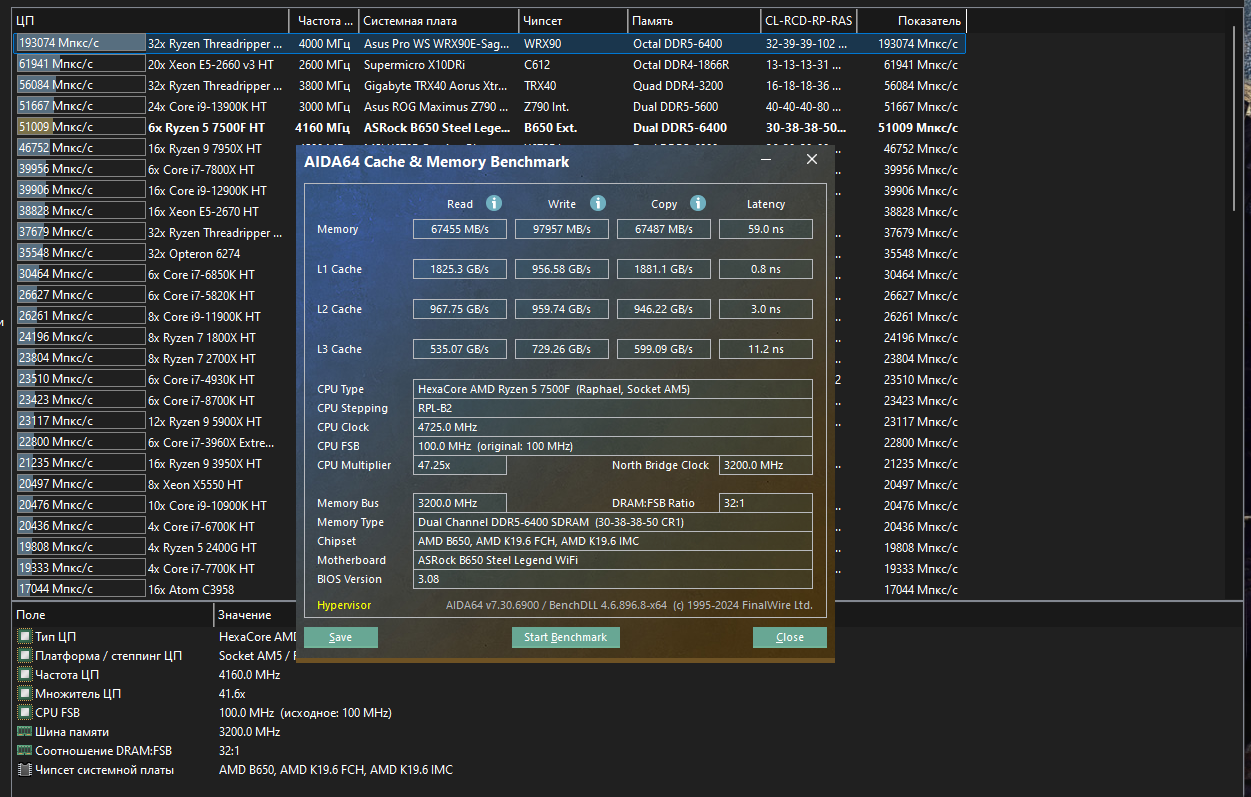Click the DRAM:FSB Ratio field 32:1

click(766, 503)
